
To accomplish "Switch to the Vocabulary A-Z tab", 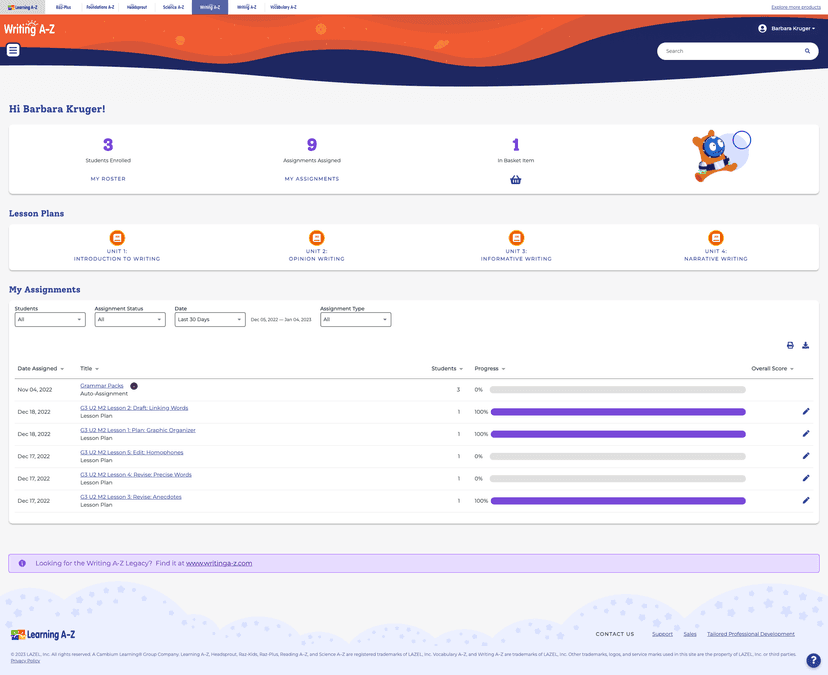I will (x=284, y=7).
